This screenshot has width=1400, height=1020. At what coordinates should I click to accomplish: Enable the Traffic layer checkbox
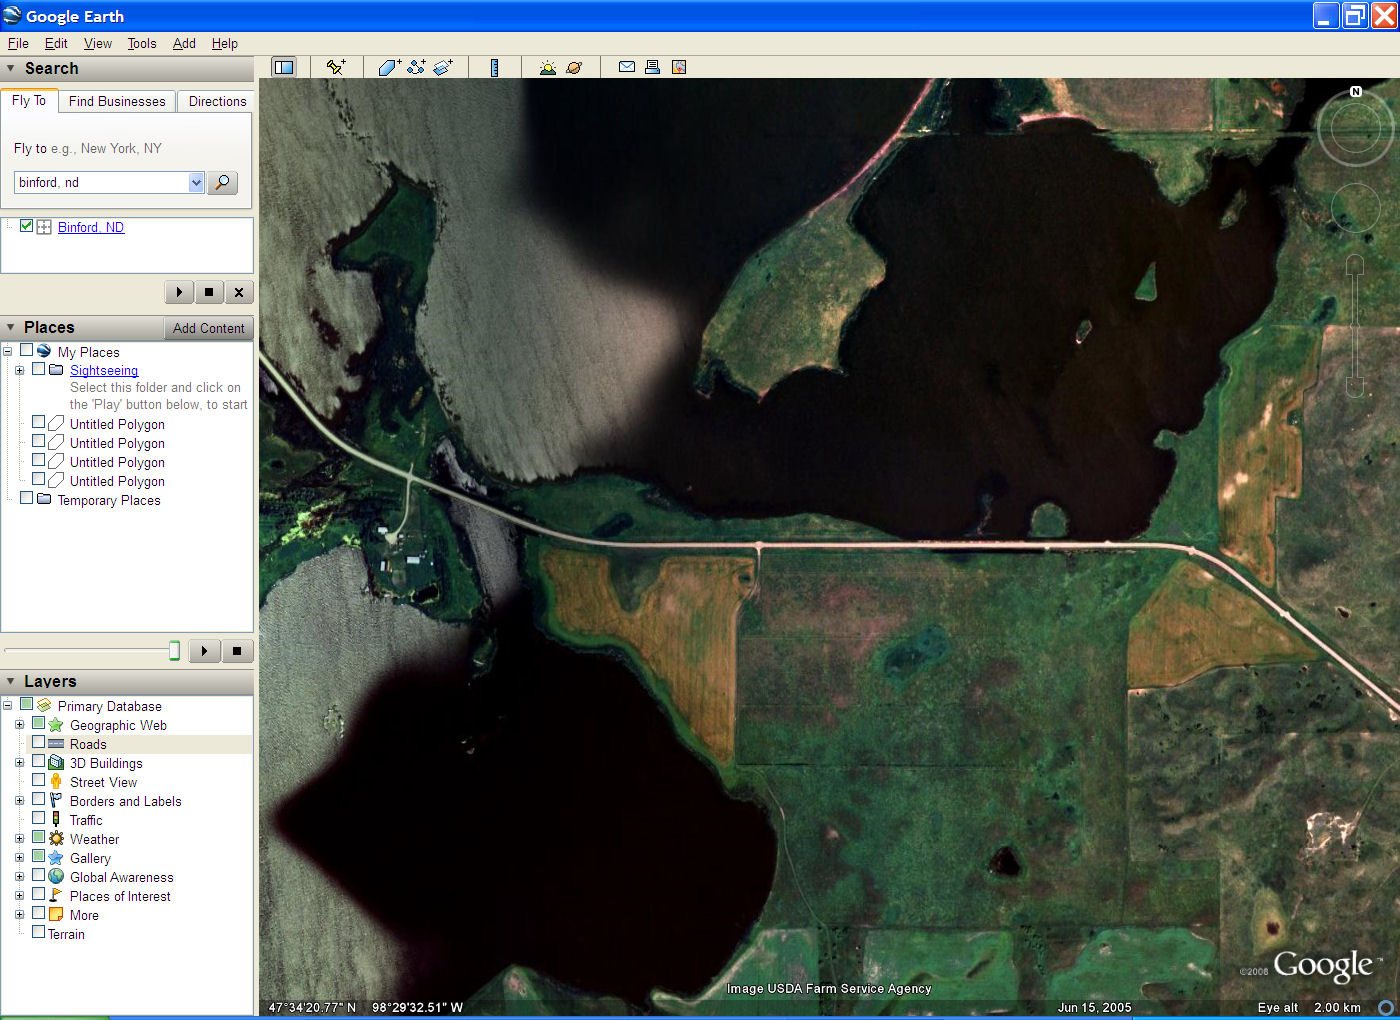click(38, 819)
